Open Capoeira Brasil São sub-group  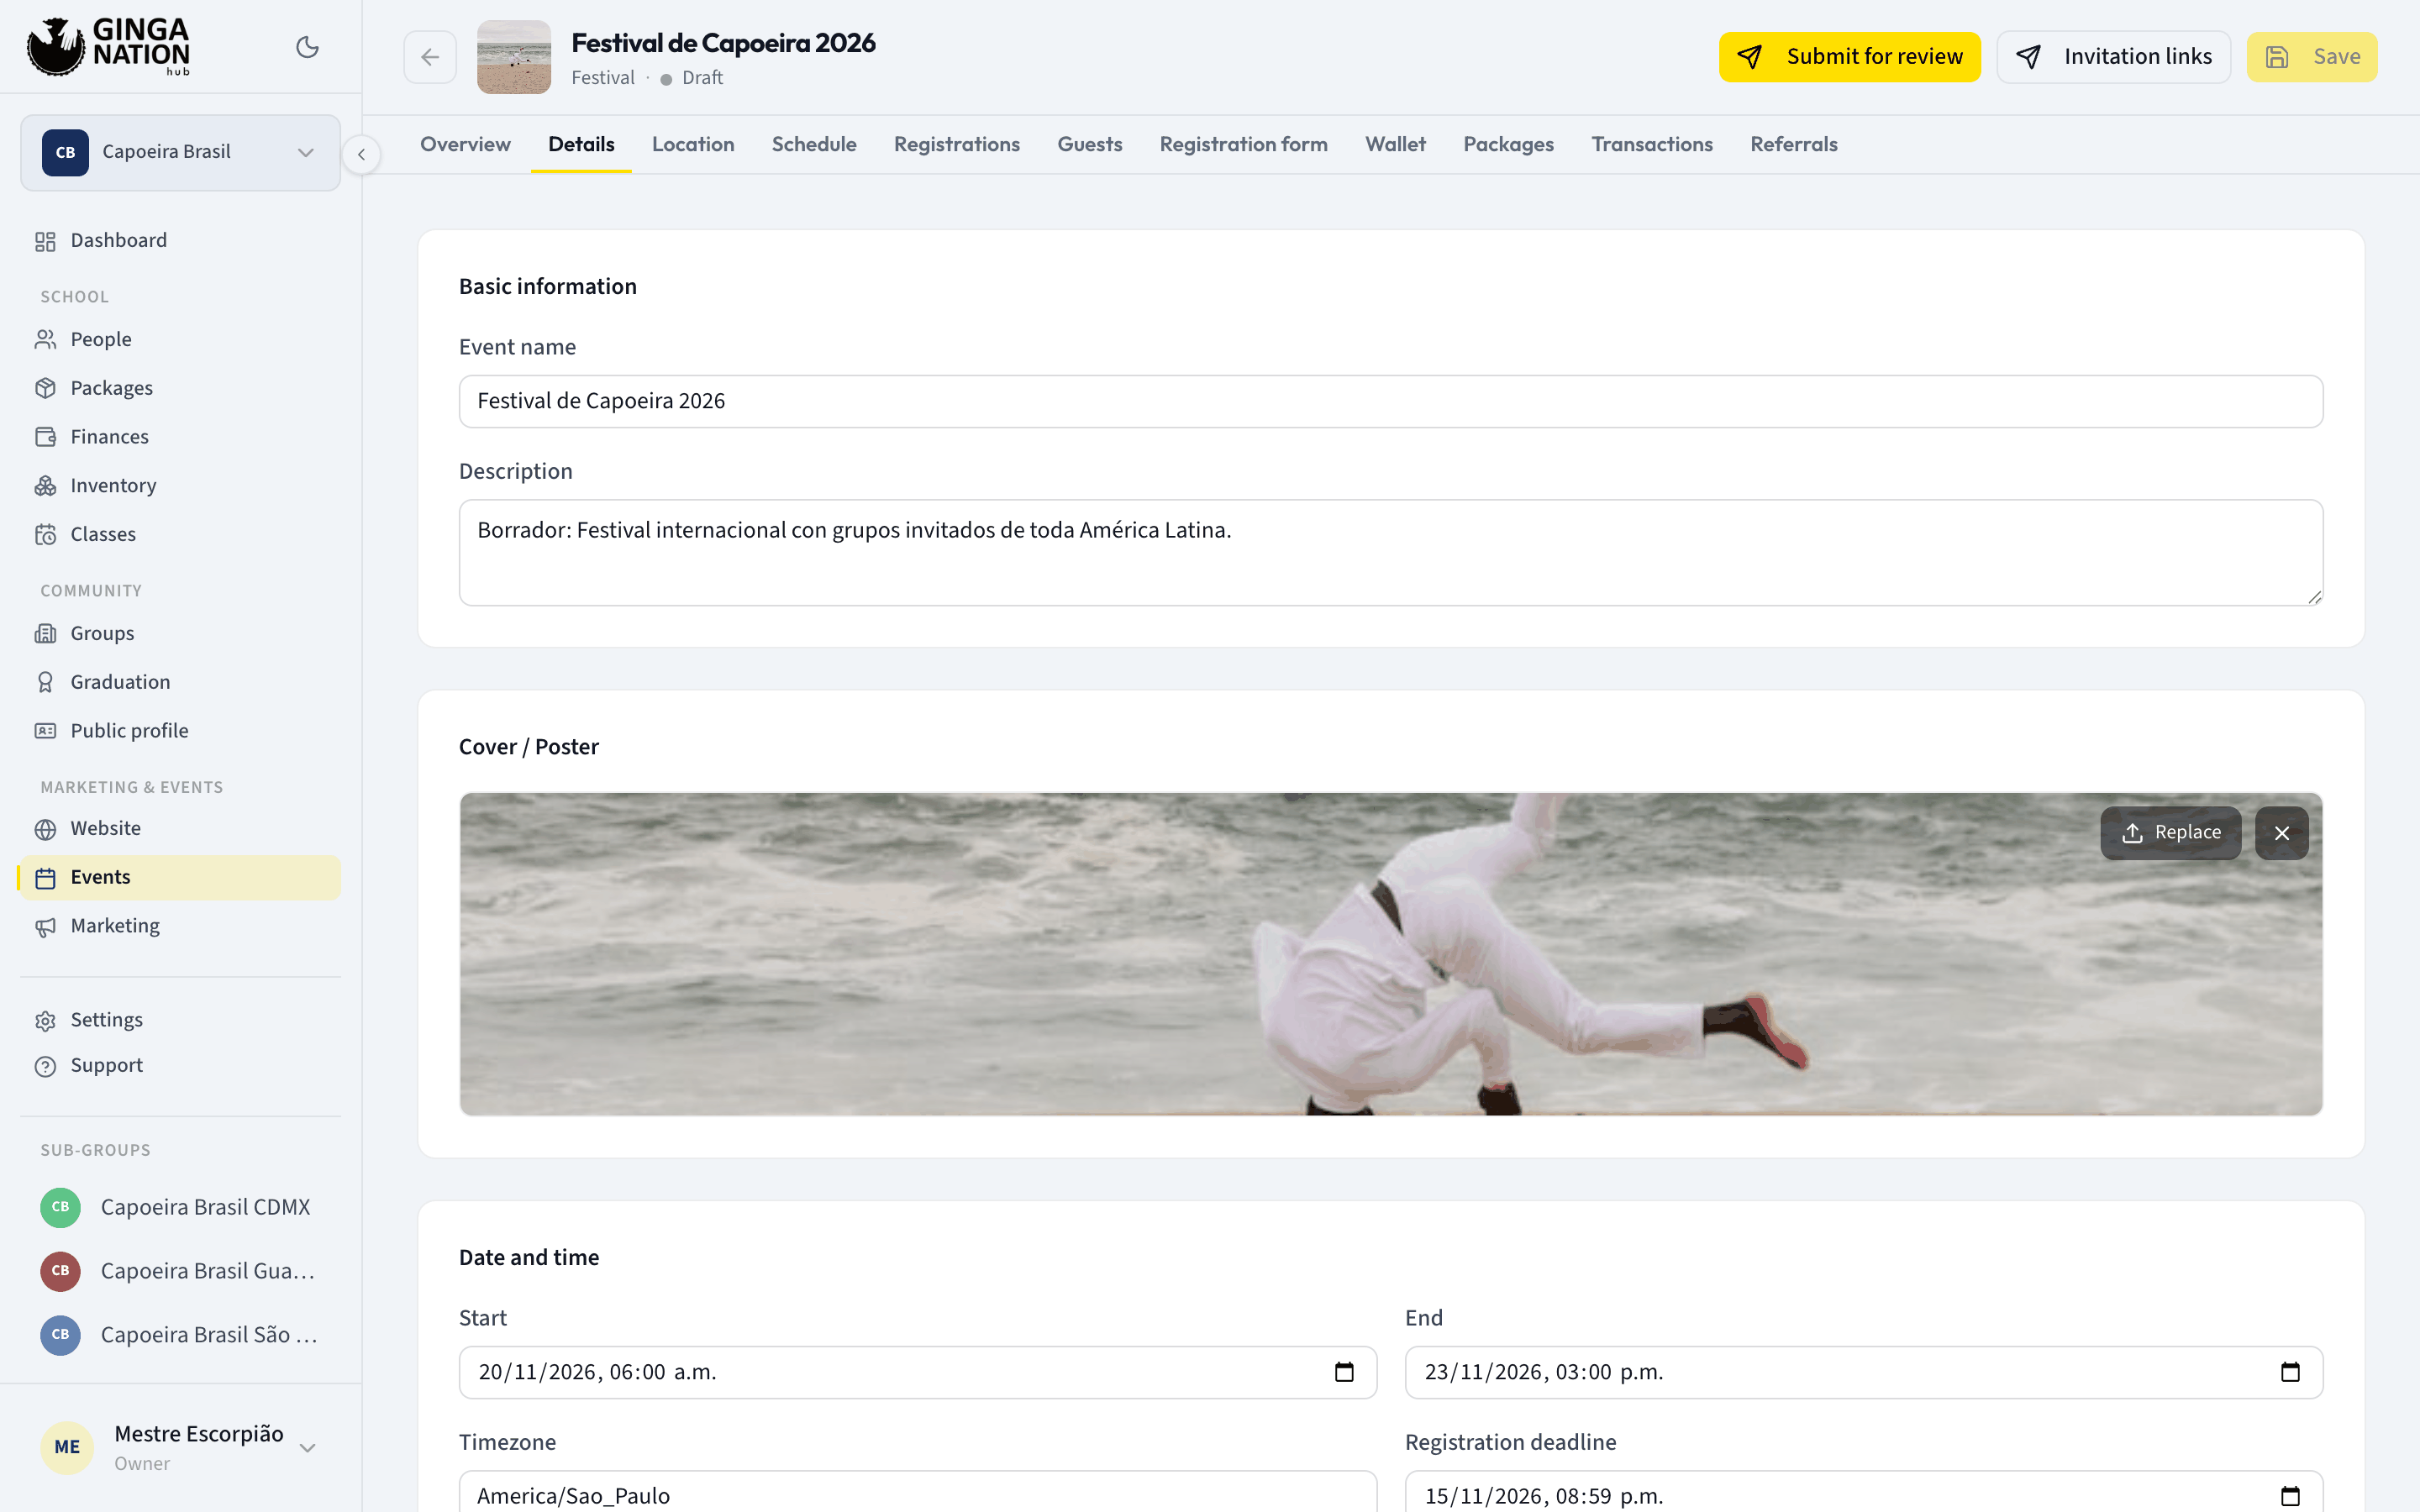[x=180, y=1335]
